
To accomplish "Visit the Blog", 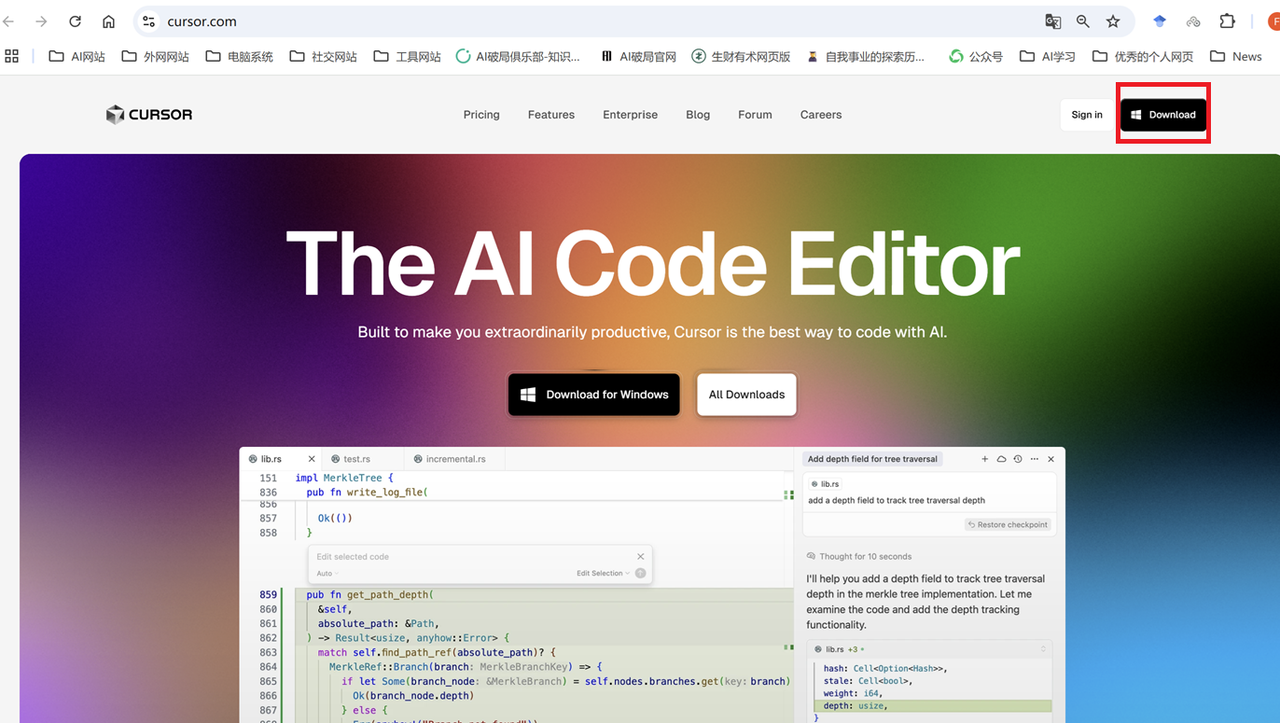I will click(x=698, y=115).
